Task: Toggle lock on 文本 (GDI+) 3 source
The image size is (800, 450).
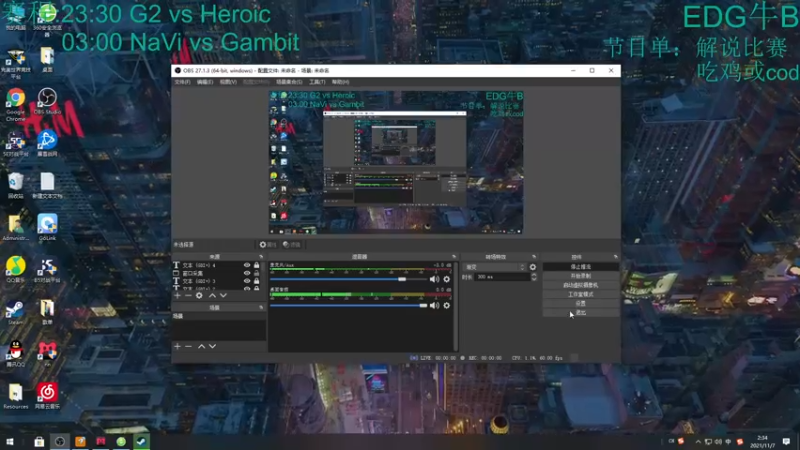Action: pos(257,281)
